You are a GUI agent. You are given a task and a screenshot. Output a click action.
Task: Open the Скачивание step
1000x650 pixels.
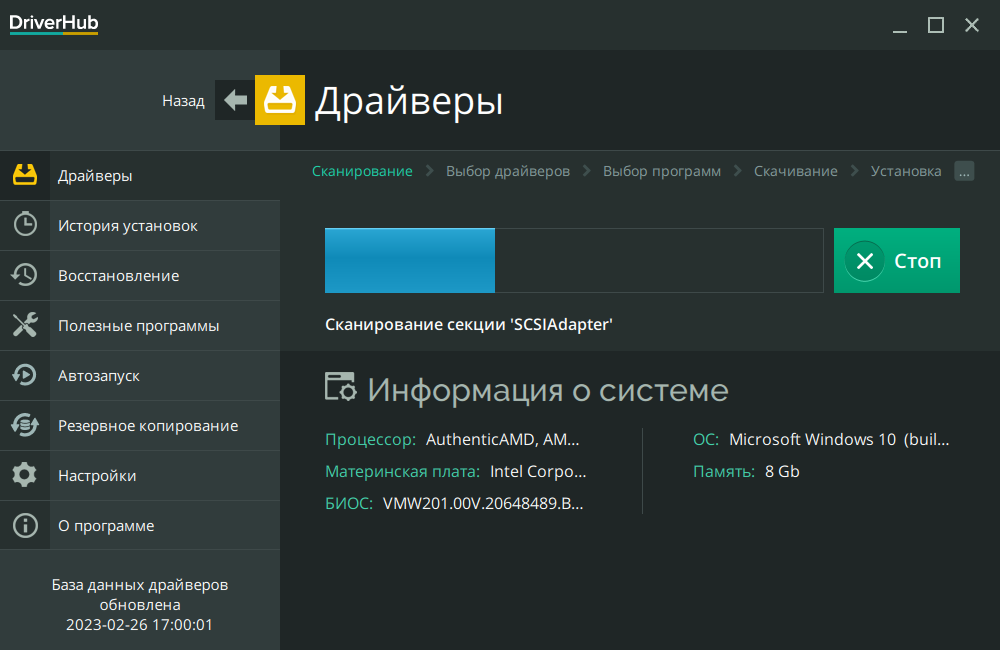click(x=796, y=171)
